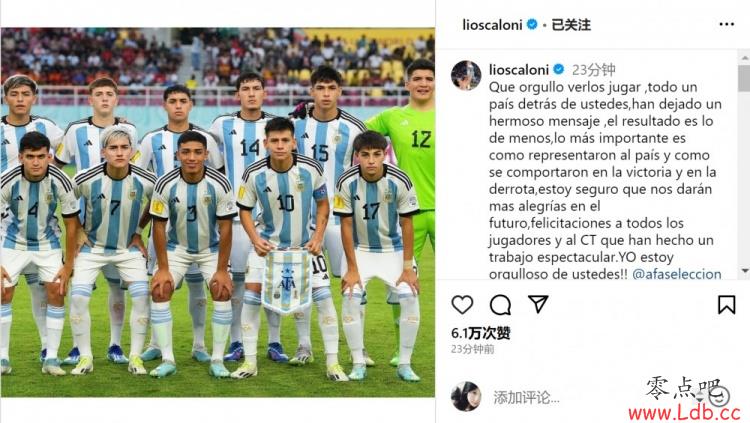Image resolution: width=750 pixels, height=423 pixels.
Task: Click the lioscaloni username in caption
Action: tap(518, 70)
